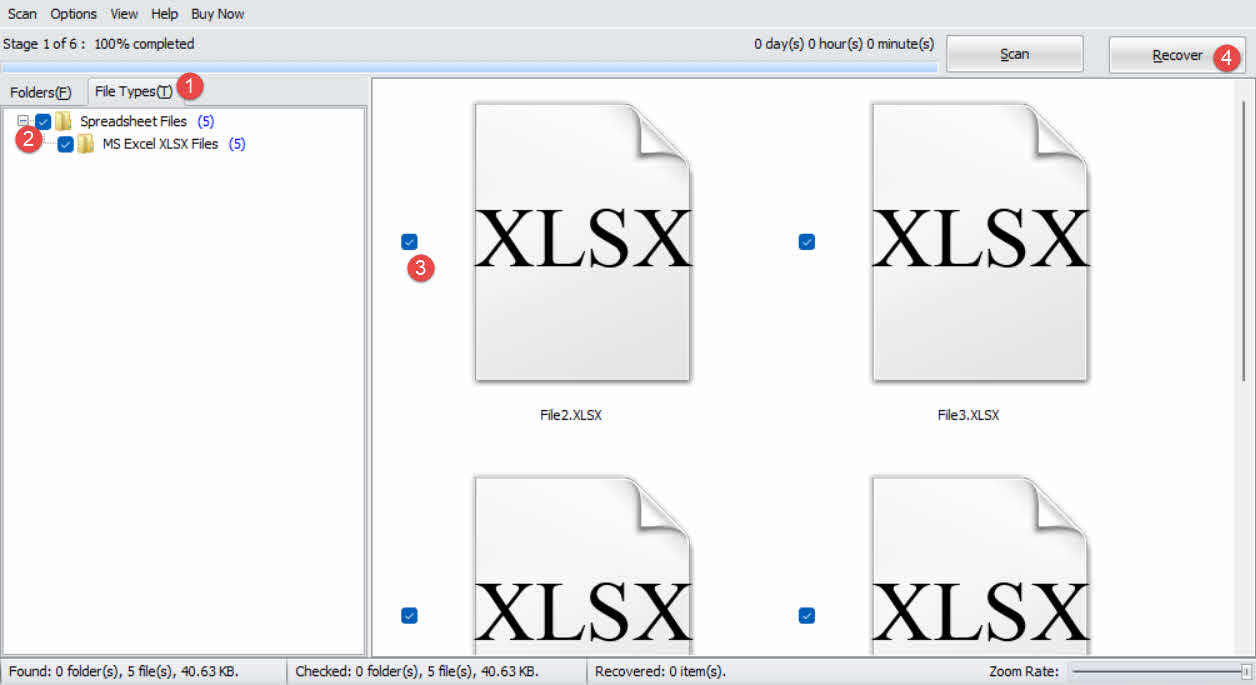Click the scan progress bar
This screenshot has width=1256, height=685.
pyautogui.click(x=470, y=67)
